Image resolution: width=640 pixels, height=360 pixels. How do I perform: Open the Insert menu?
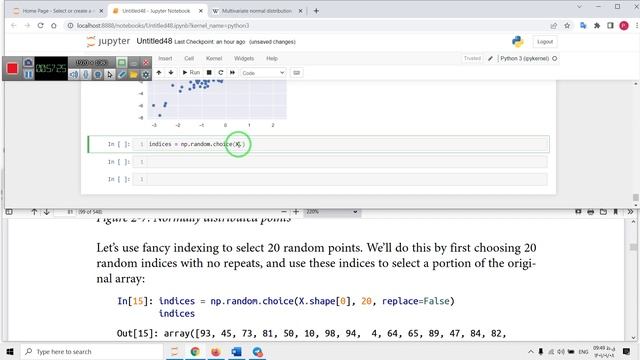[165, 58]
